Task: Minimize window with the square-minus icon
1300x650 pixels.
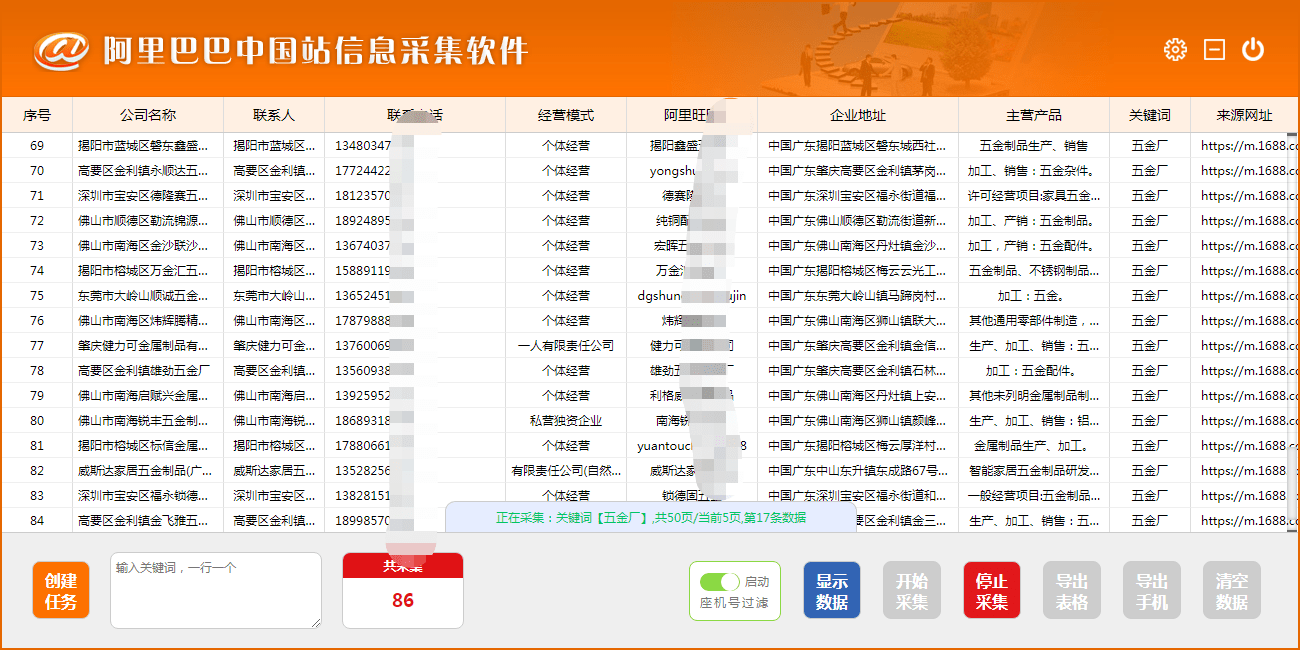Action: [1214, 49]
